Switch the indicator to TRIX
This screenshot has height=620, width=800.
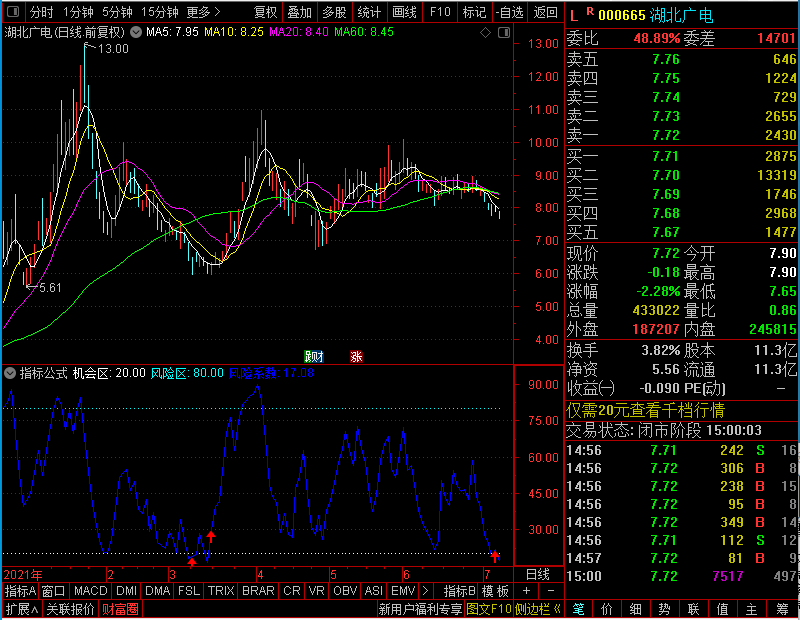[x=221, y=591]
